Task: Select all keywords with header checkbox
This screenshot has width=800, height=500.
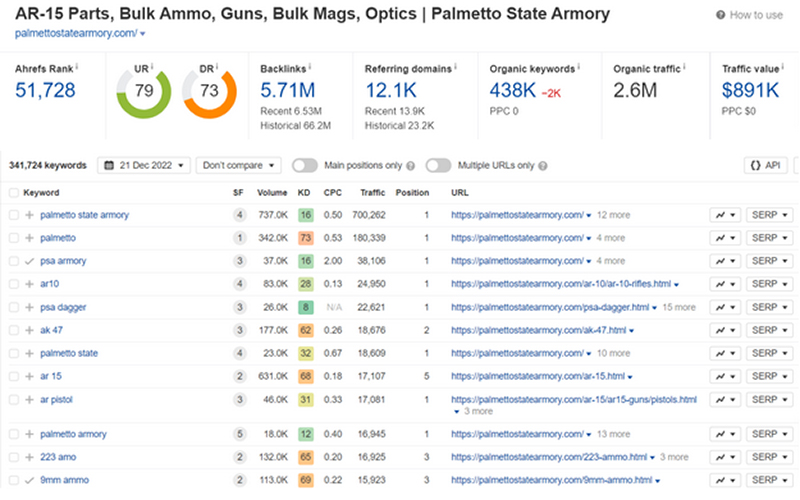Action: pos(14,193)
